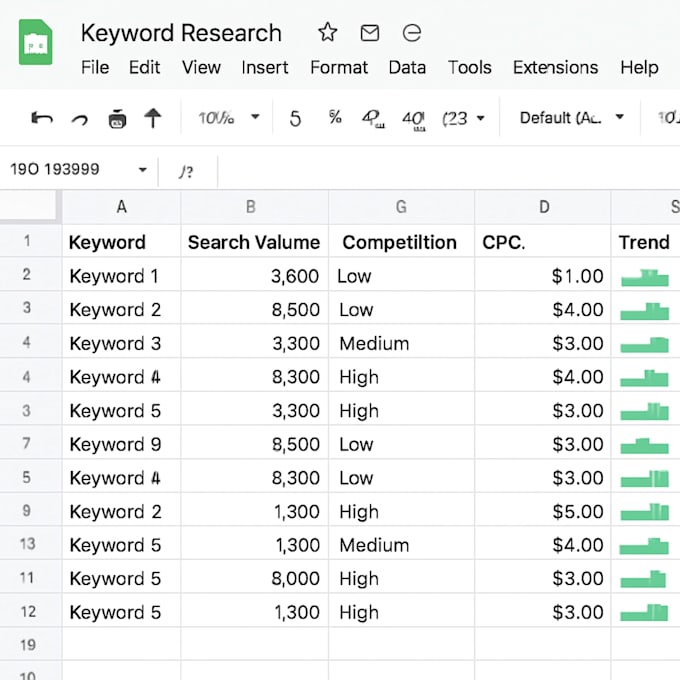Click the $1.00 CPC cell
The image size is (680, 680).
pos(543,275)
